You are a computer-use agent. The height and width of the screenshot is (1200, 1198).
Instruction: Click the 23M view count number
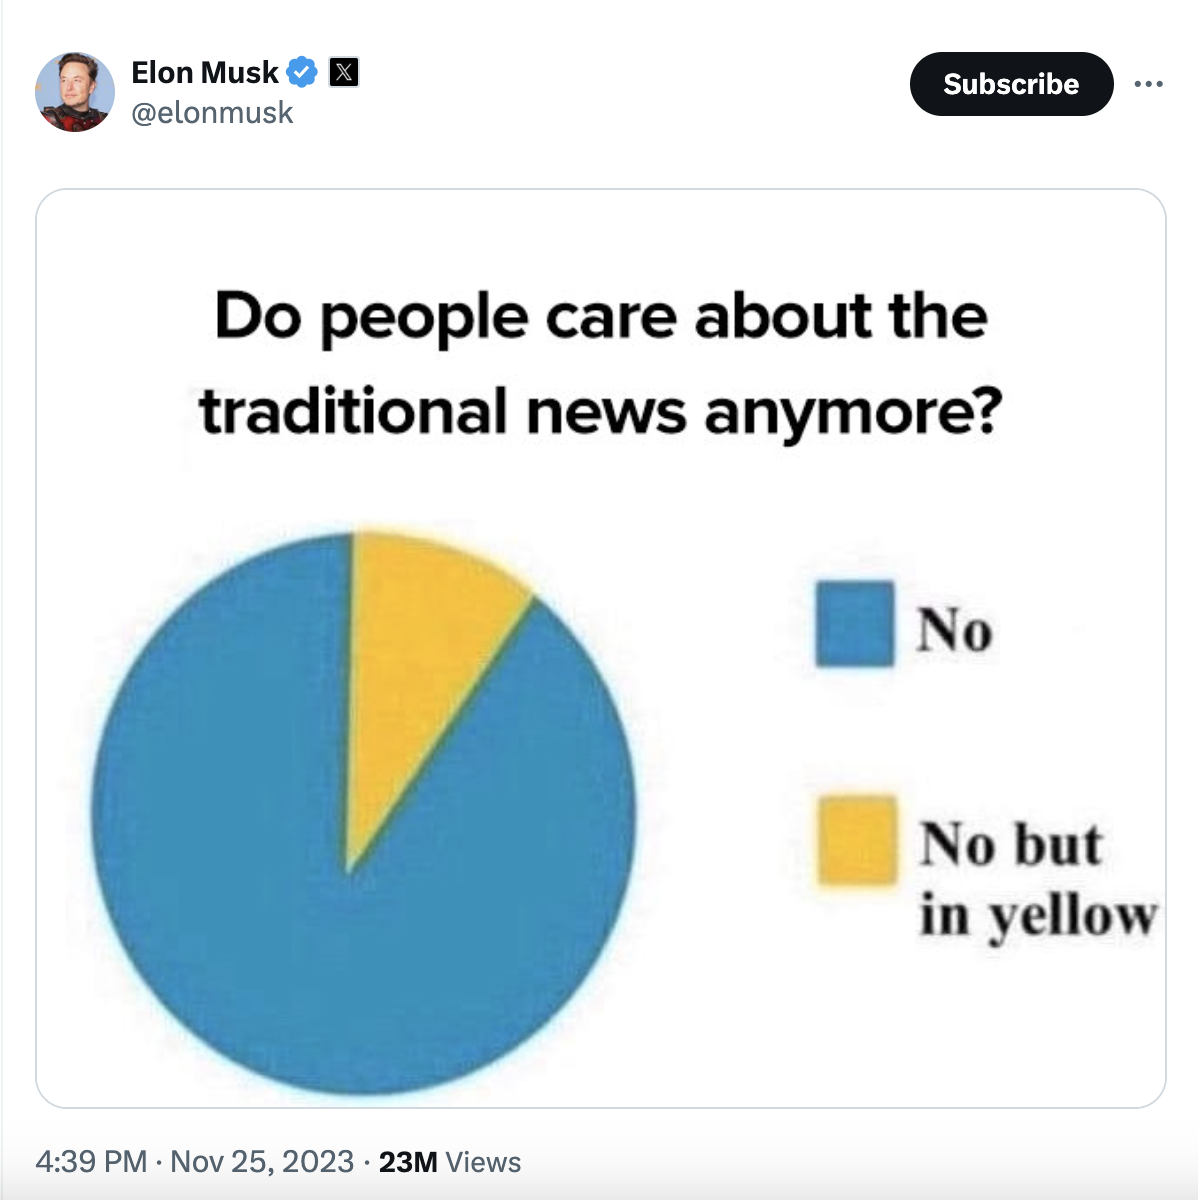[x=408, y=1162]
